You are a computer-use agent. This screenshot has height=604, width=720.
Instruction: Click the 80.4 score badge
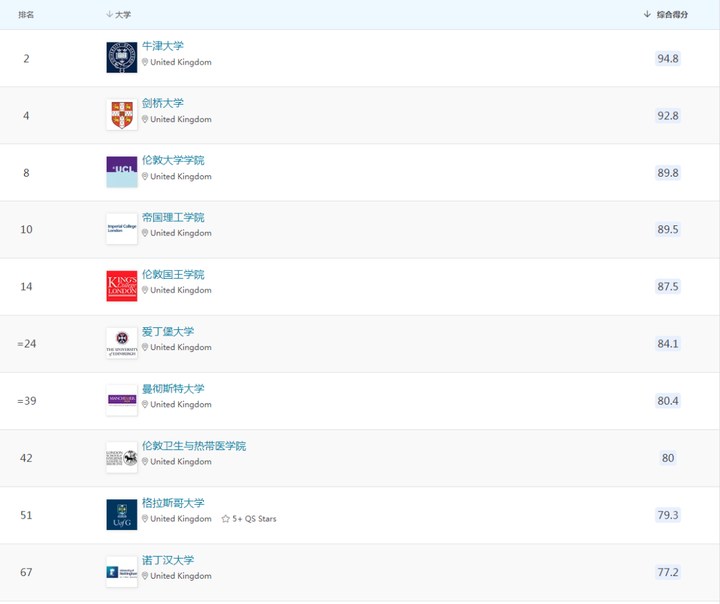668,401
